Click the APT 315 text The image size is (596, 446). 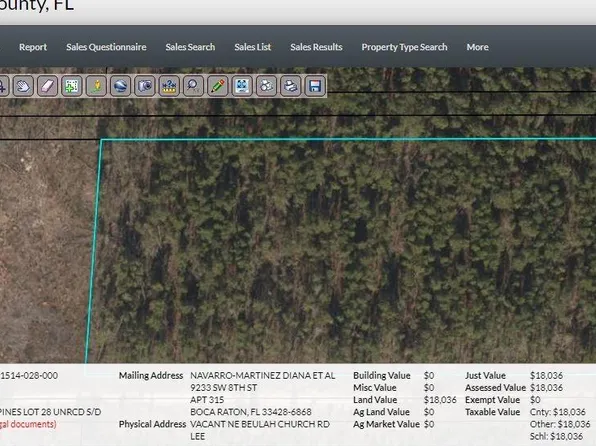(x=207, y=400)
